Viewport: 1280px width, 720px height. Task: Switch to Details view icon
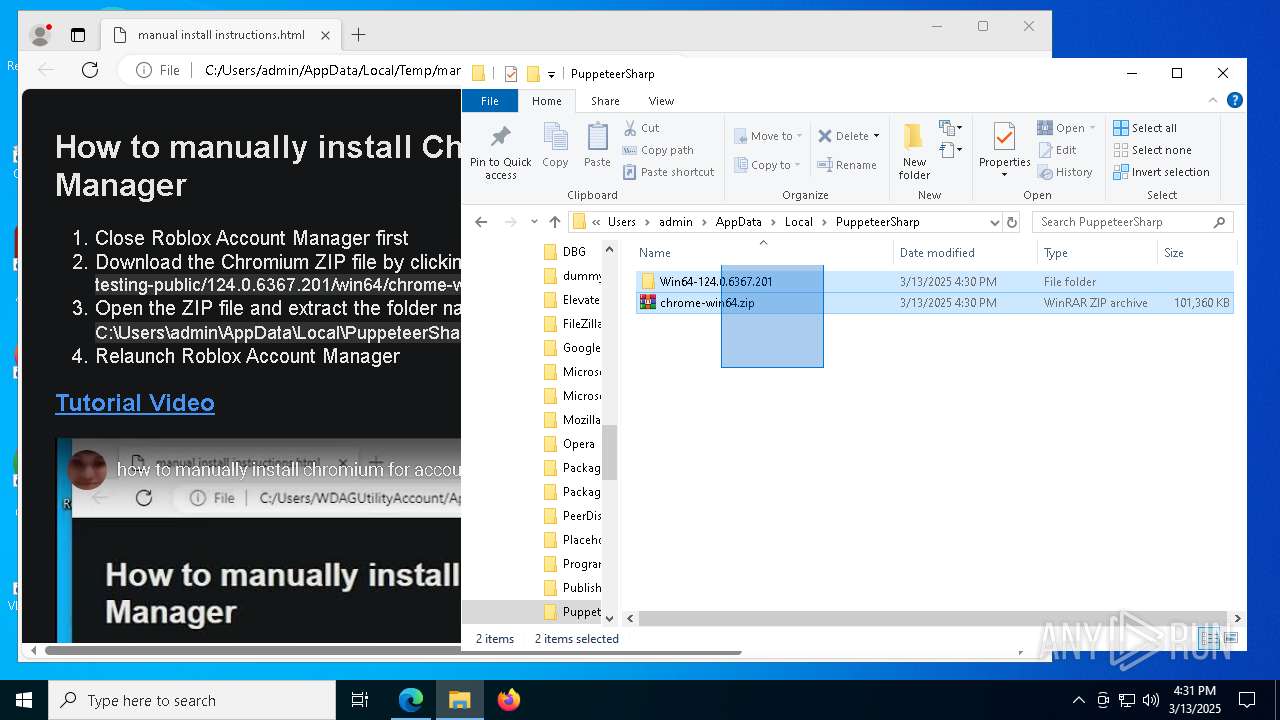point(1209,638)
